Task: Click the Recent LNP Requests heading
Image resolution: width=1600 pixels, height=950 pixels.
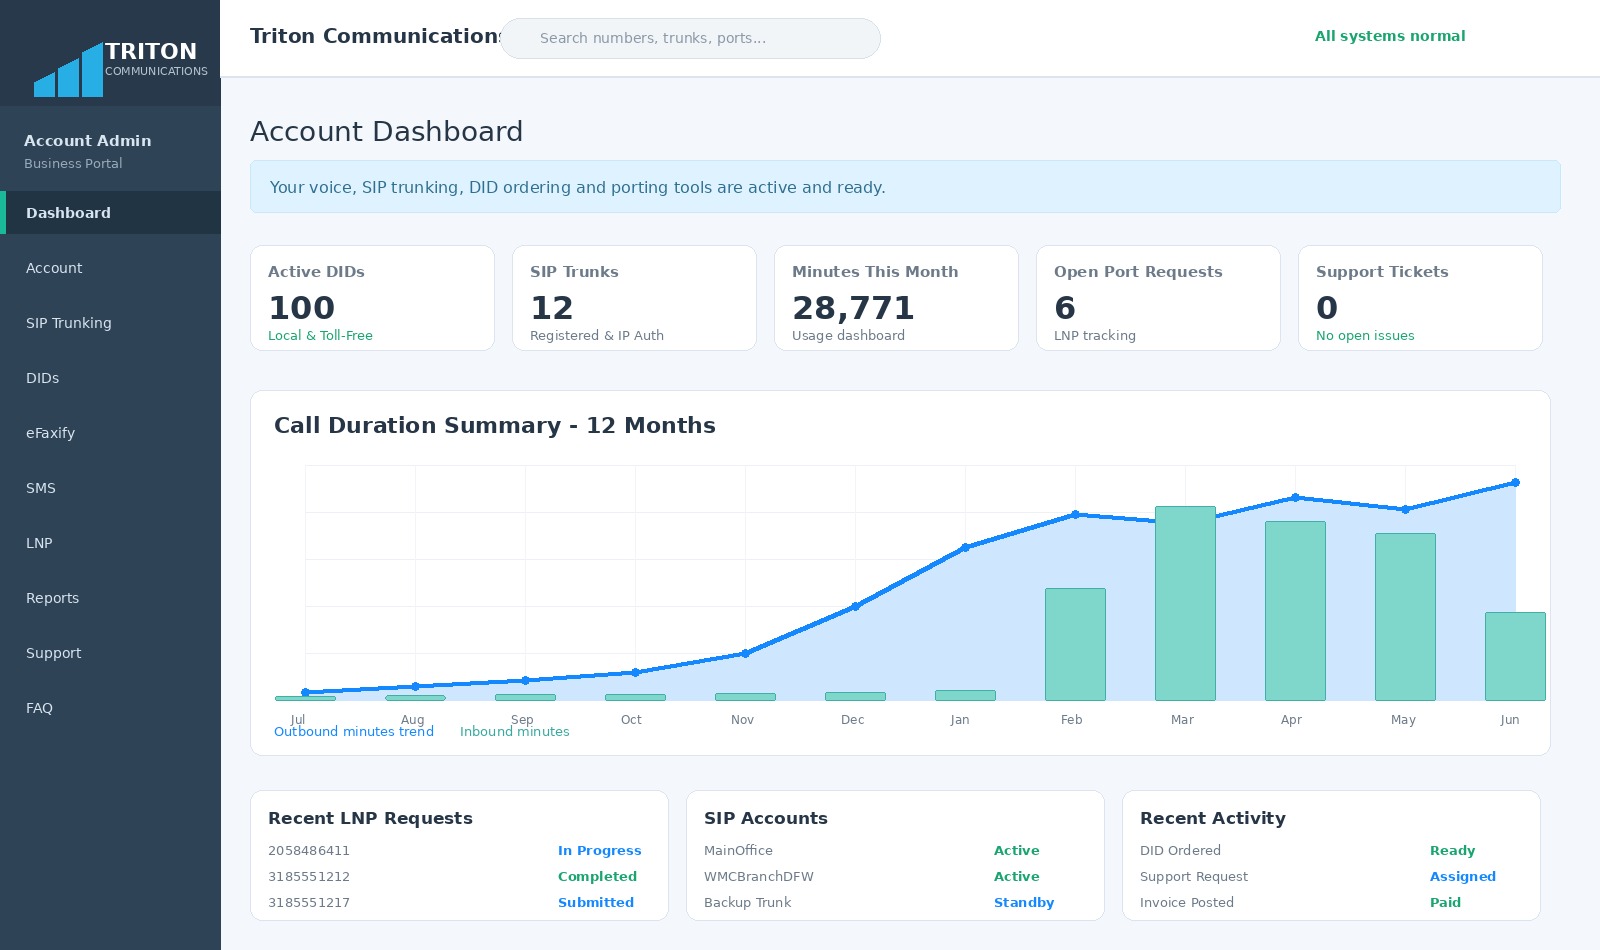Action: (370, 818)
